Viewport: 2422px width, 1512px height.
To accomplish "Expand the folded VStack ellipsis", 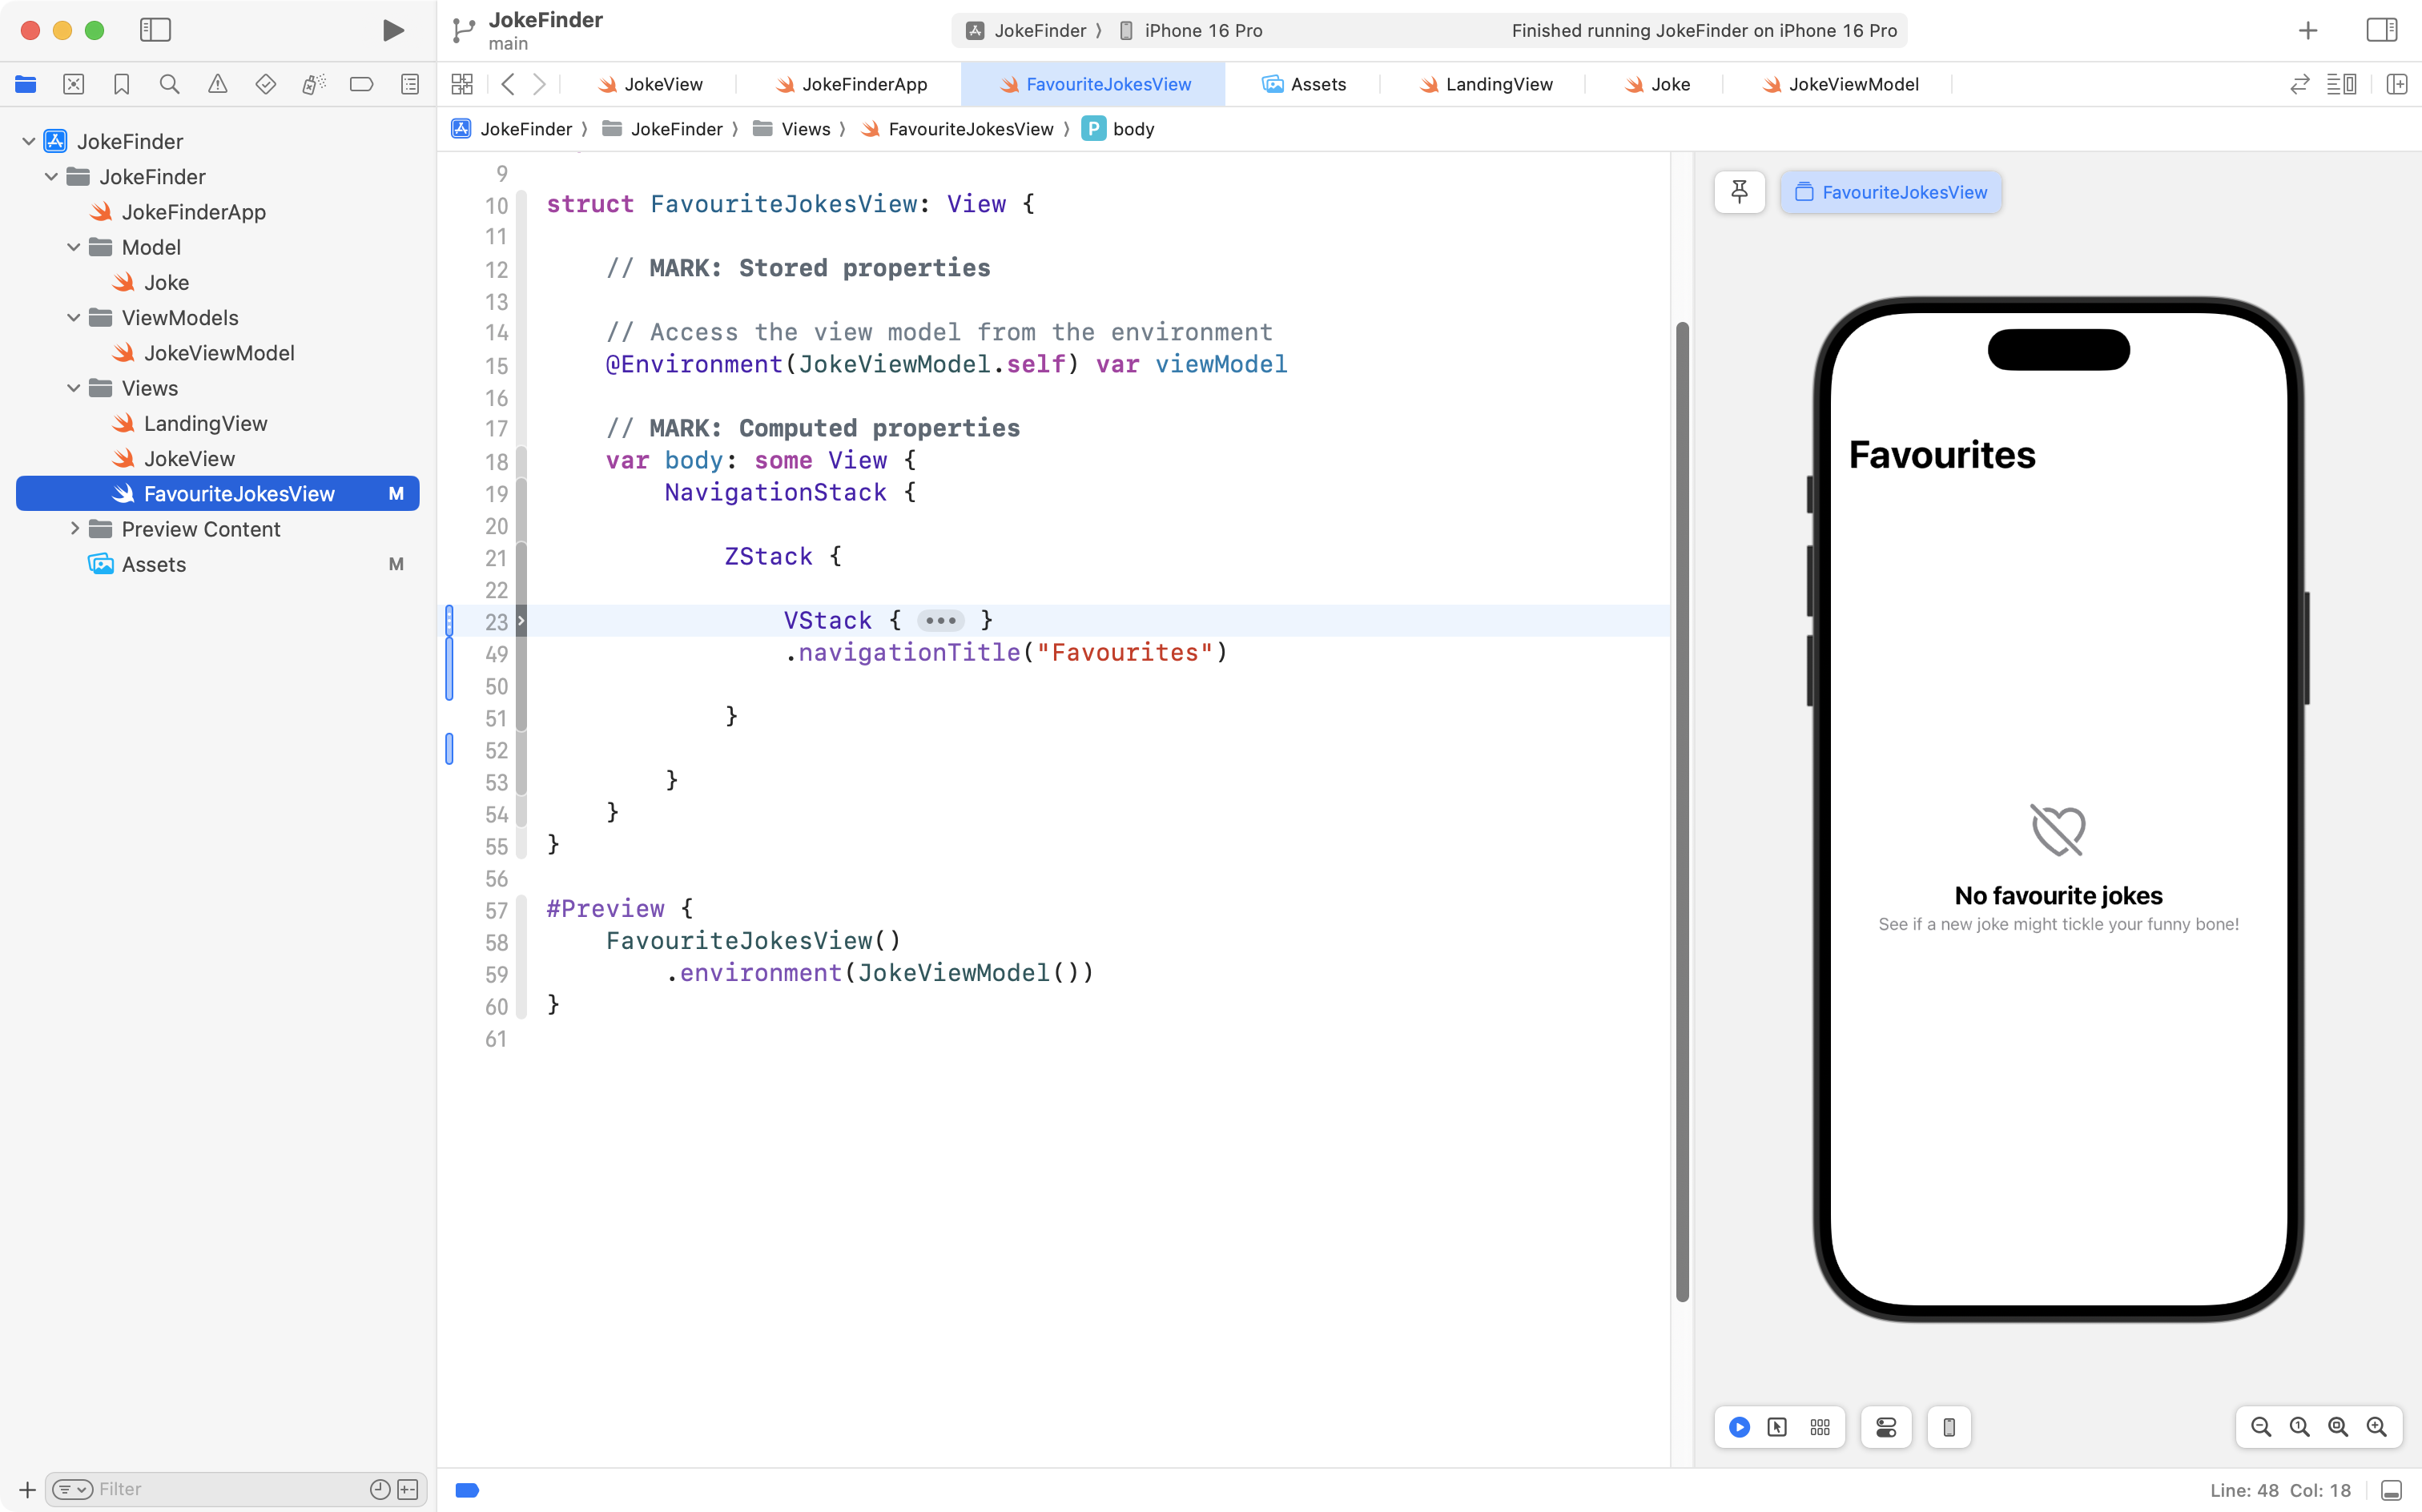I will pyautogui.click(x=940, y=621).
